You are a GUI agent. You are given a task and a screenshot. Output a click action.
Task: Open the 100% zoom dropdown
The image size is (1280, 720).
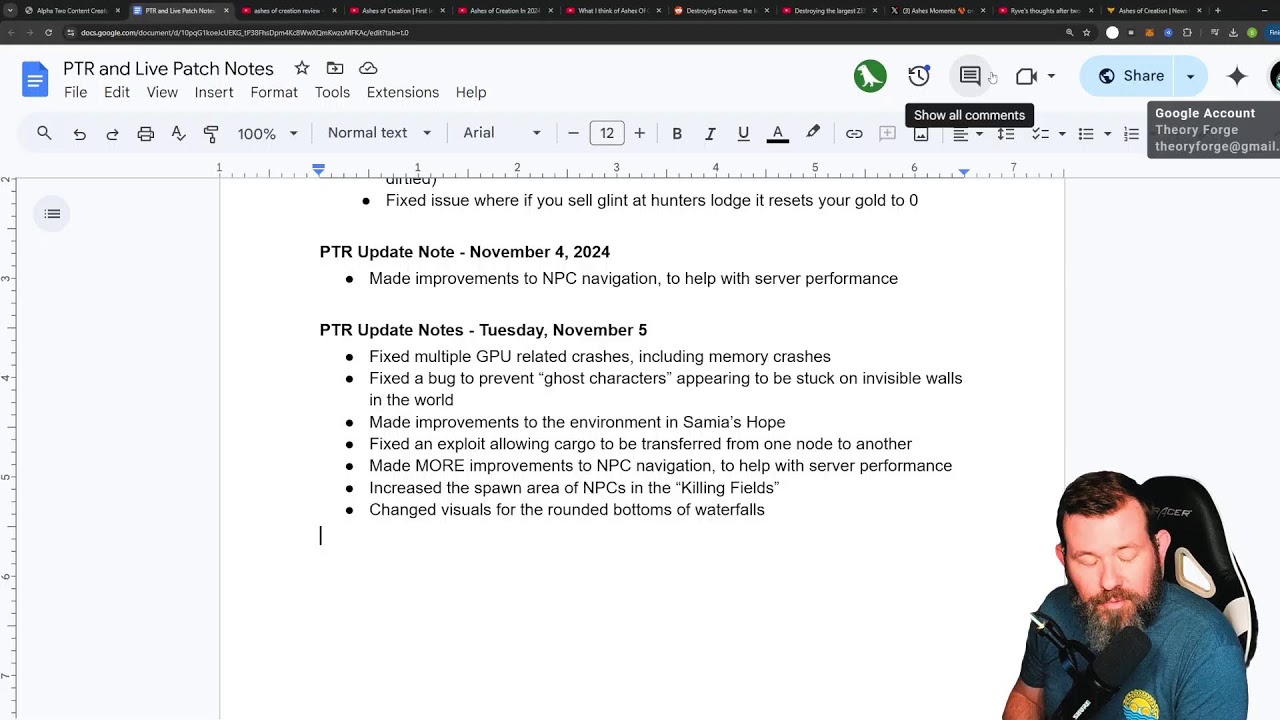(267, 133)
